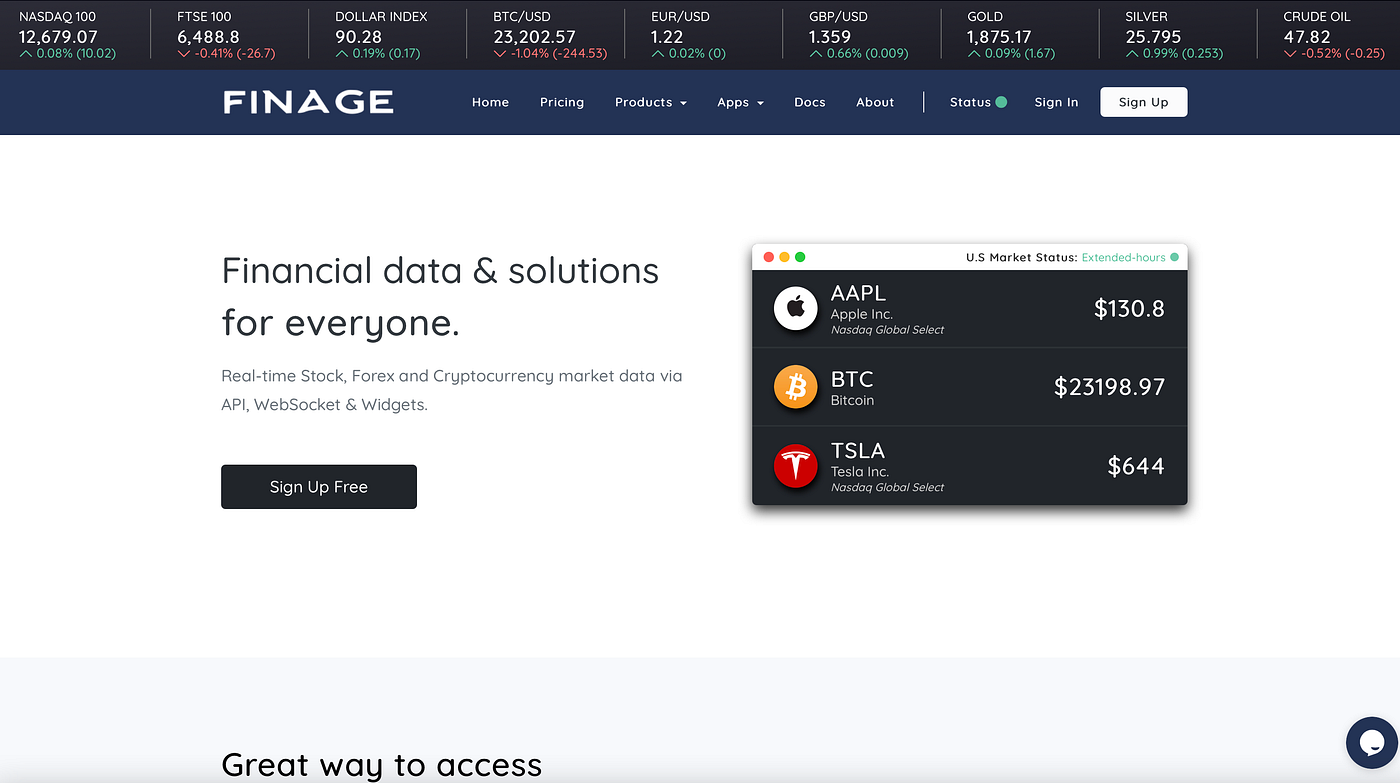
Task: Click the Extended-hours market status text
Action: tap(1124, 257)
